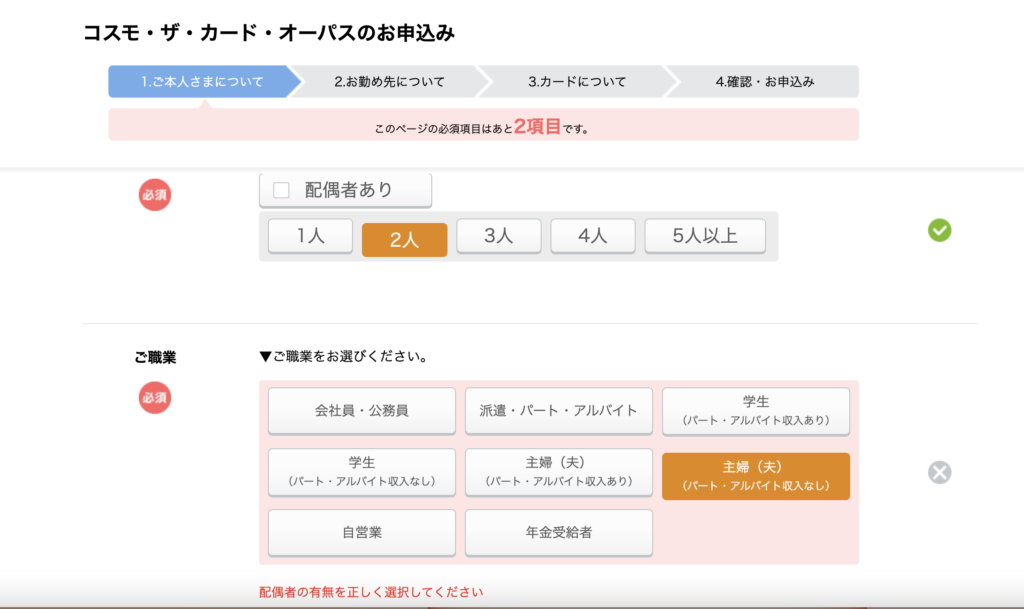
Task: Click the green checkmark validation icon
Action: click(x=939, y=231)
